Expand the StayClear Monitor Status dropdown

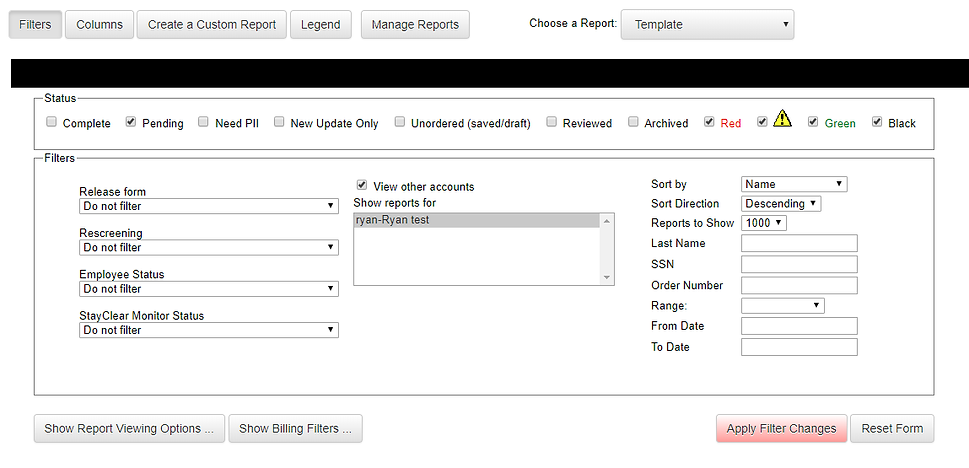209,330
